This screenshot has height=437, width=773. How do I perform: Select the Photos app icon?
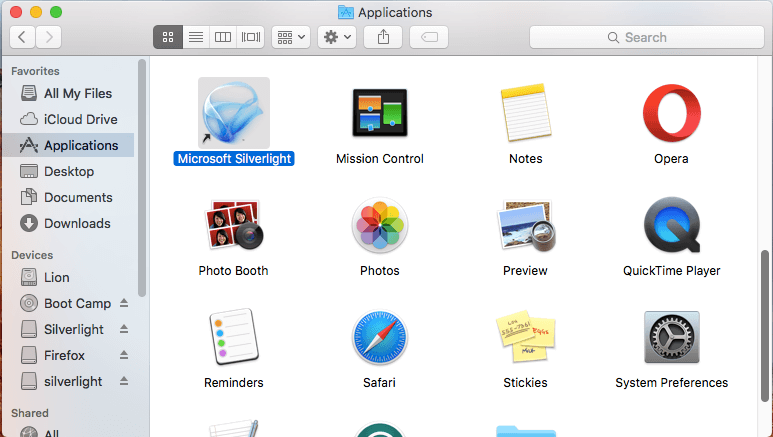[x=380, y=225]
